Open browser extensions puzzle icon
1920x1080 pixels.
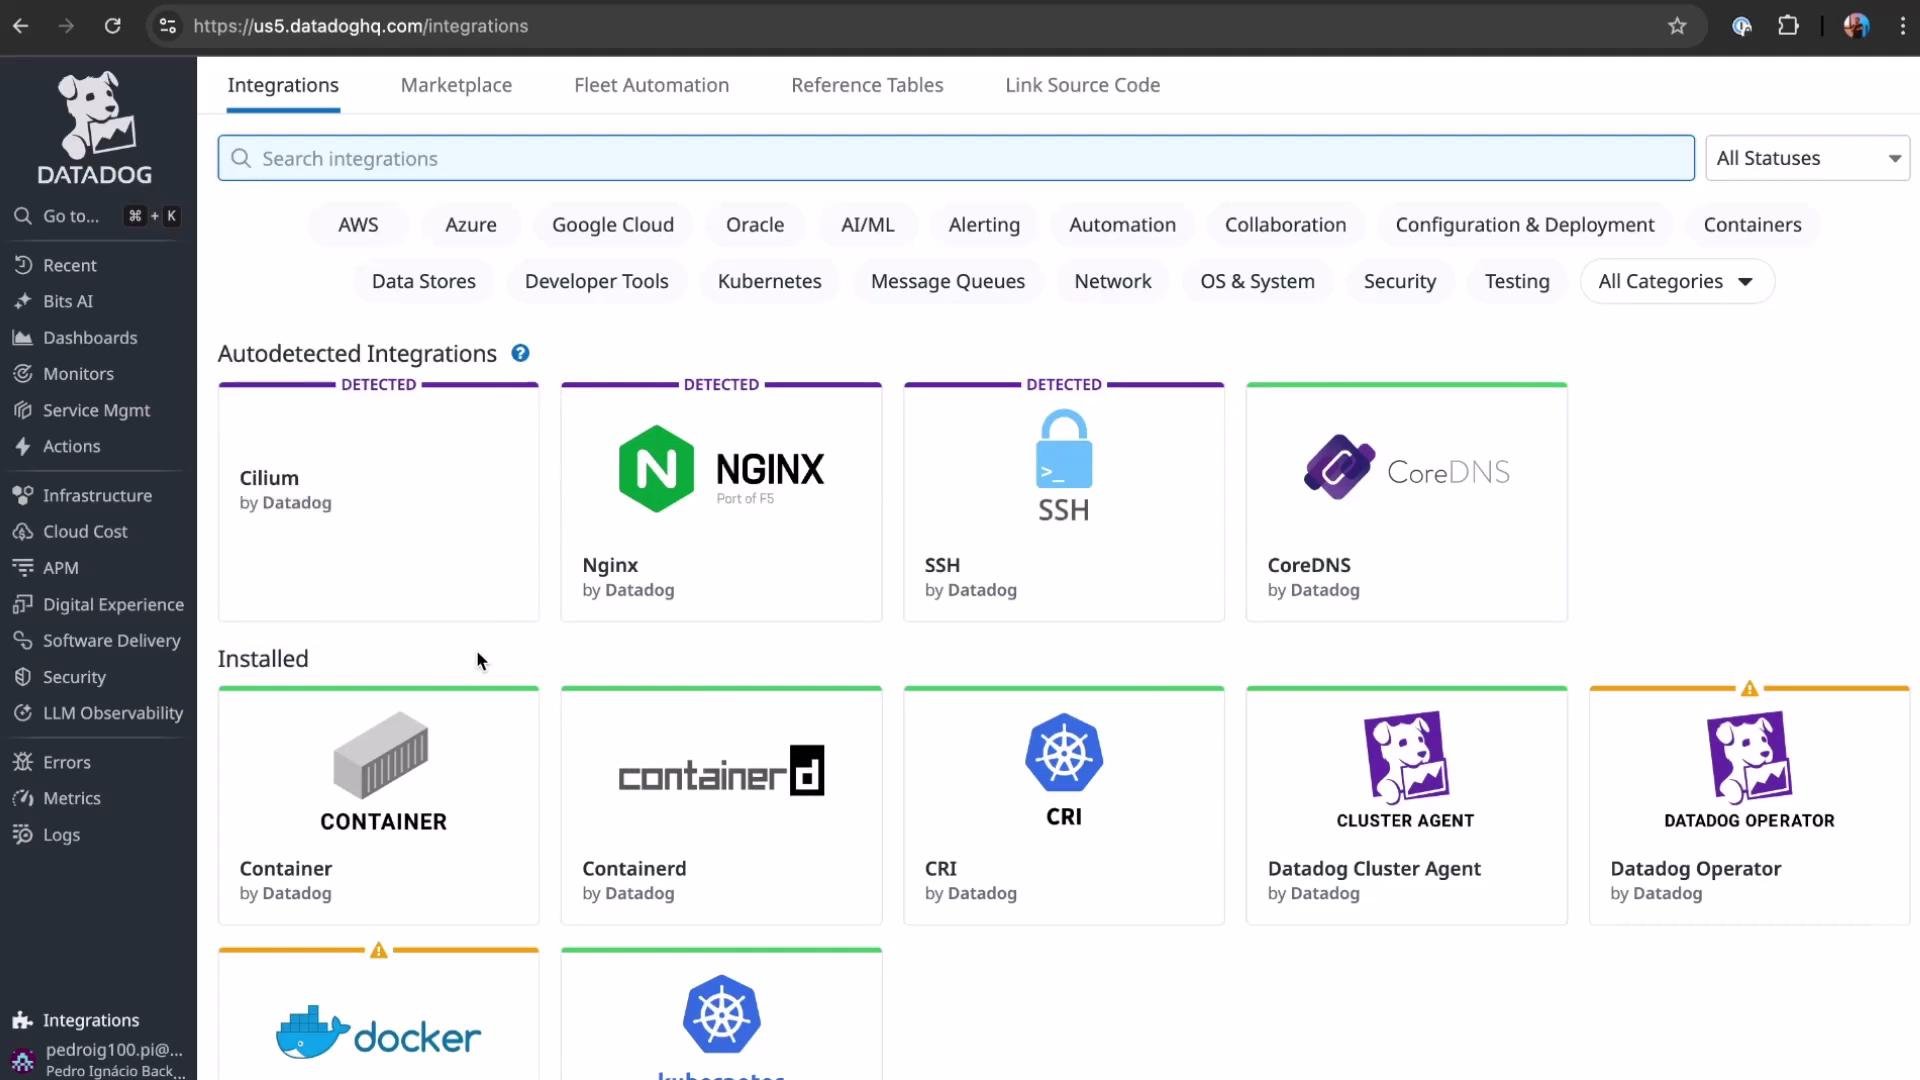[1788, 26]
